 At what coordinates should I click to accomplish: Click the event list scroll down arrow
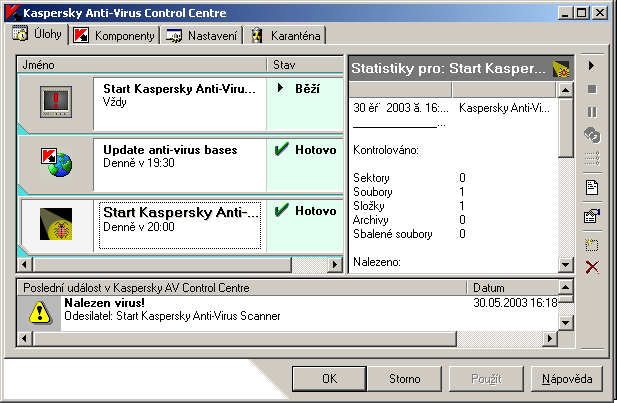click(x=565, y=323)
